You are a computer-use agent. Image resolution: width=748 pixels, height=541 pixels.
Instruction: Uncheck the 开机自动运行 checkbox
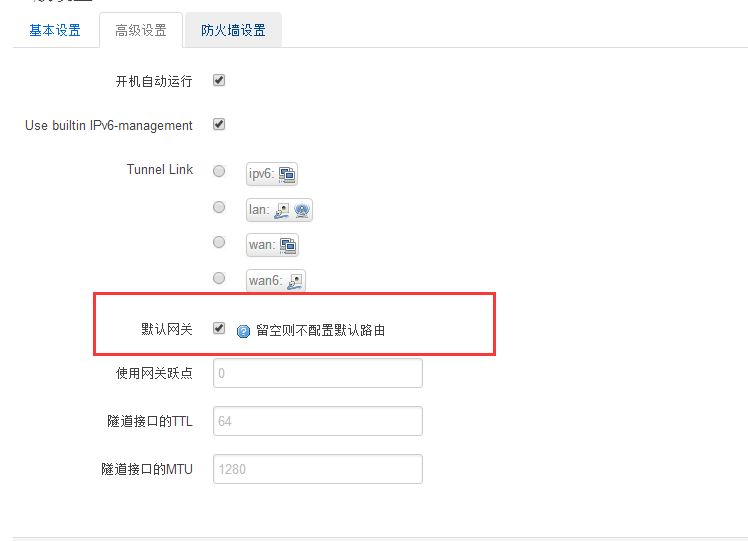[x=219, y=80]
